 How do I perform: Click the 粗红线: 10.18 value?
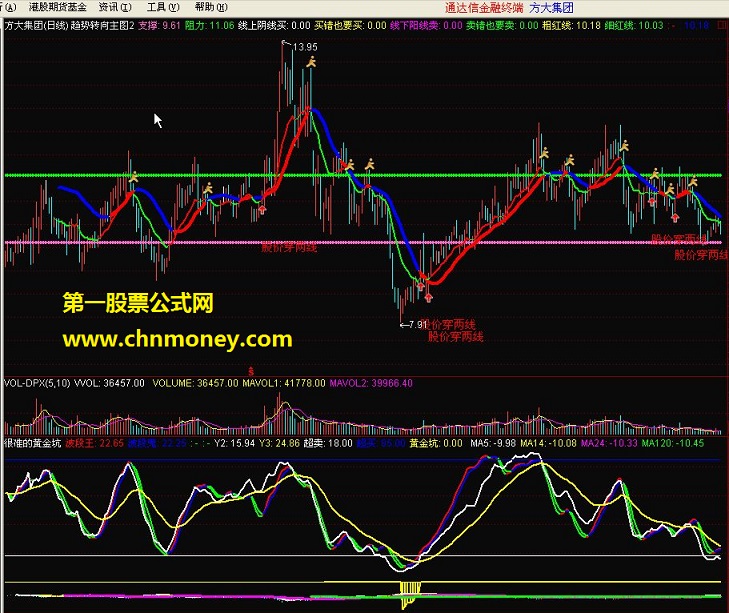(x=571, y=26)
